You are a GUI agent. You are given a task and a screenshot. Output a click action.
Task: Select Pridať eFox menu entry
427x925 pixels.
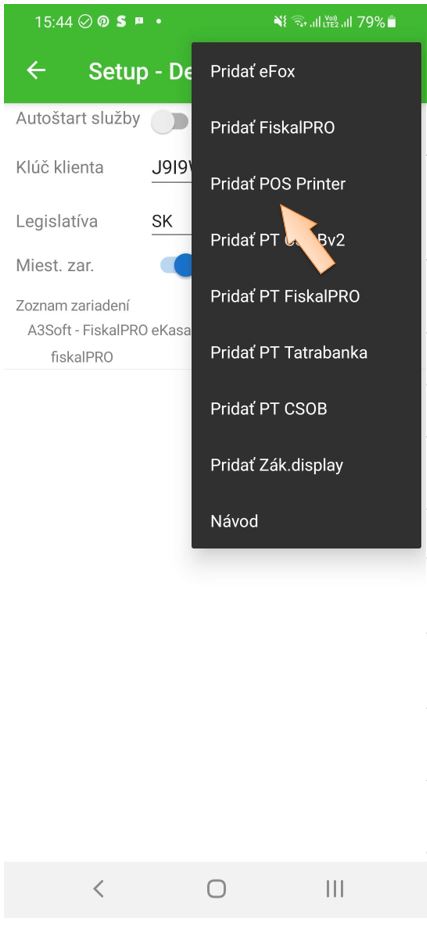[306, 72]
